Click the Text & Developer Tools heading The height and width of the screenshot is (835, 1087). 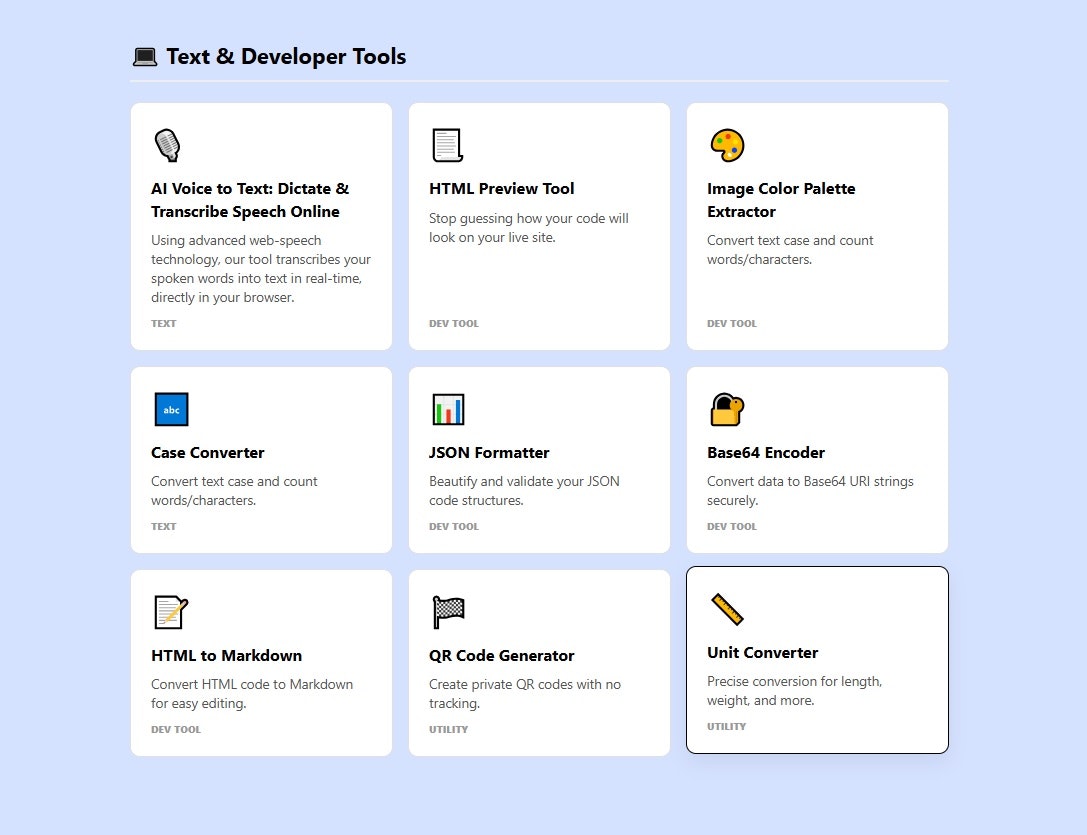click(x=286, y=56)
